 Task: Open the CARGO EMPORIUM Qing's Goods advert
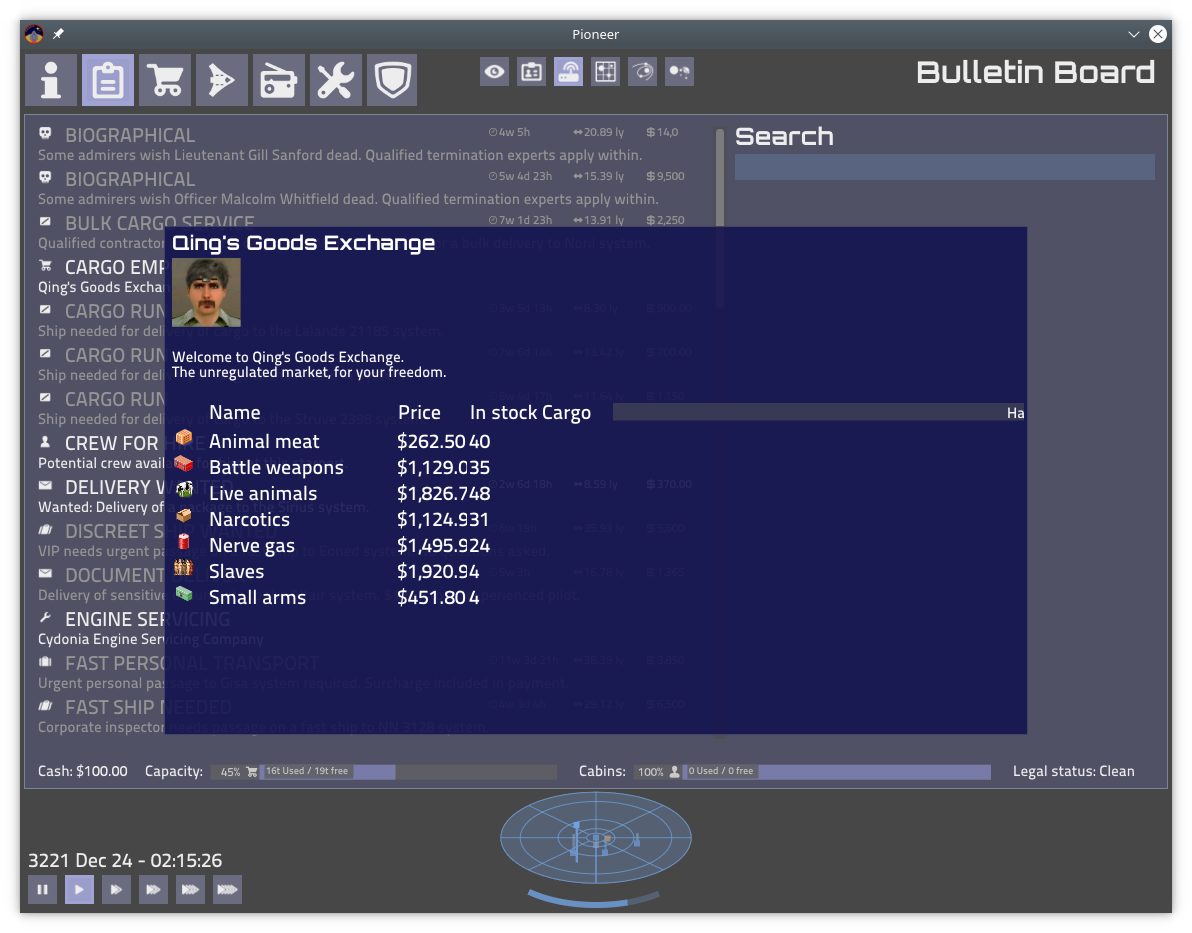(x=100, y=277)
